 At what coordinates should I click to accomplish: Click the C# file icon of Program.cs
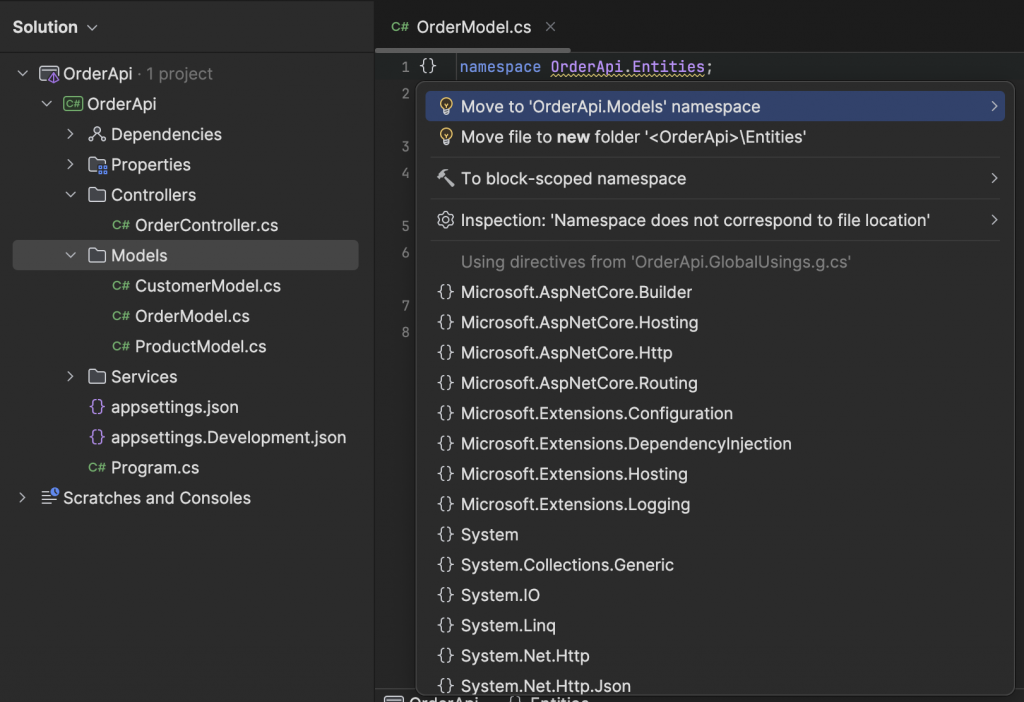point(97,468)
